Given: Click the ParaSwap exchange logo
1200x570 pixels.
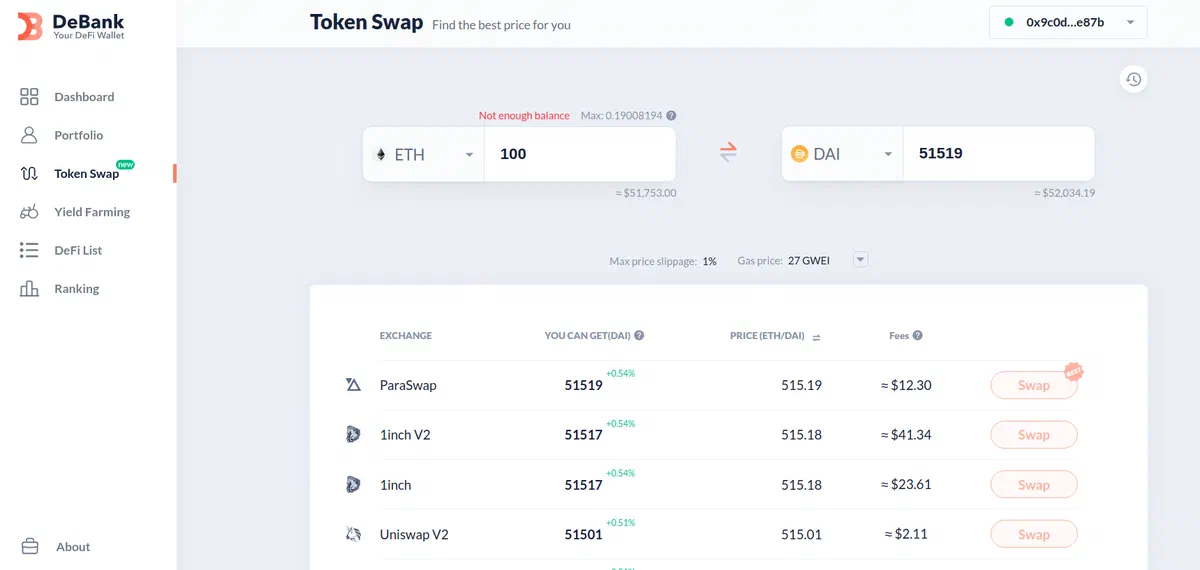Looking at the screenshot, I should tap(353, 385).
